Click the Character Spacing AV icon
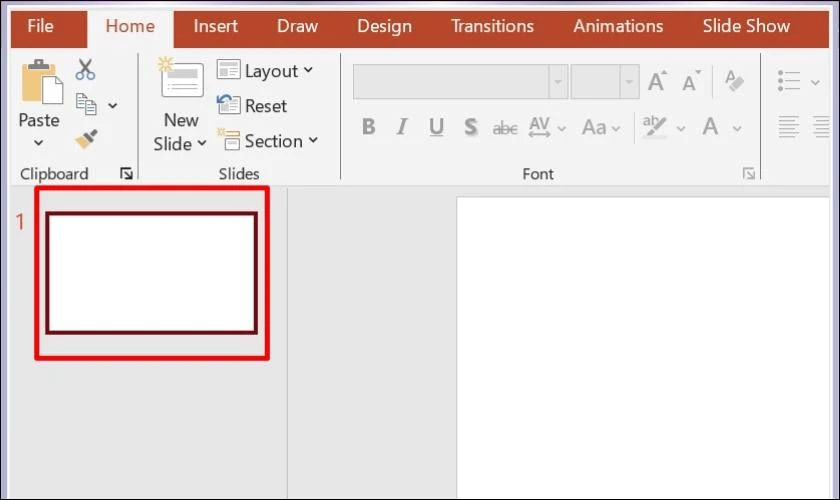The image size is (840, 500). click(539, 127)
